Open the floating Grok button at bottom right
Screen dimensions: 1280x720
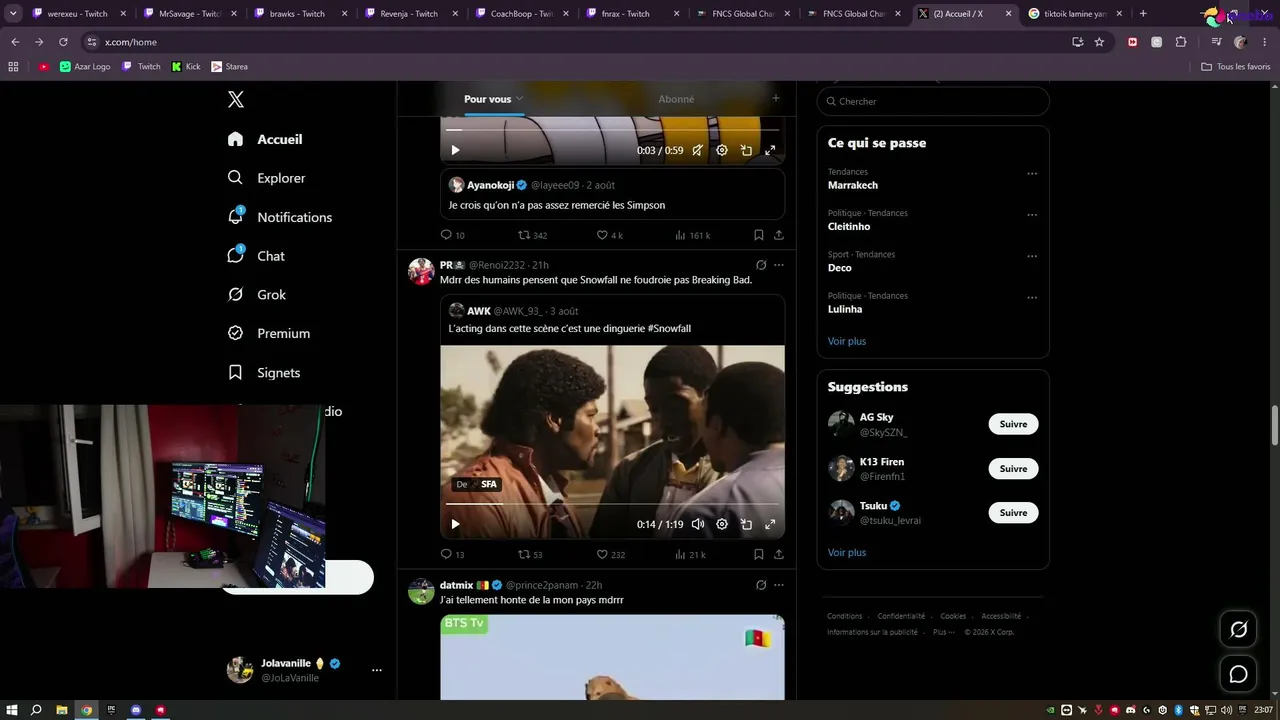click(1238, 629)
